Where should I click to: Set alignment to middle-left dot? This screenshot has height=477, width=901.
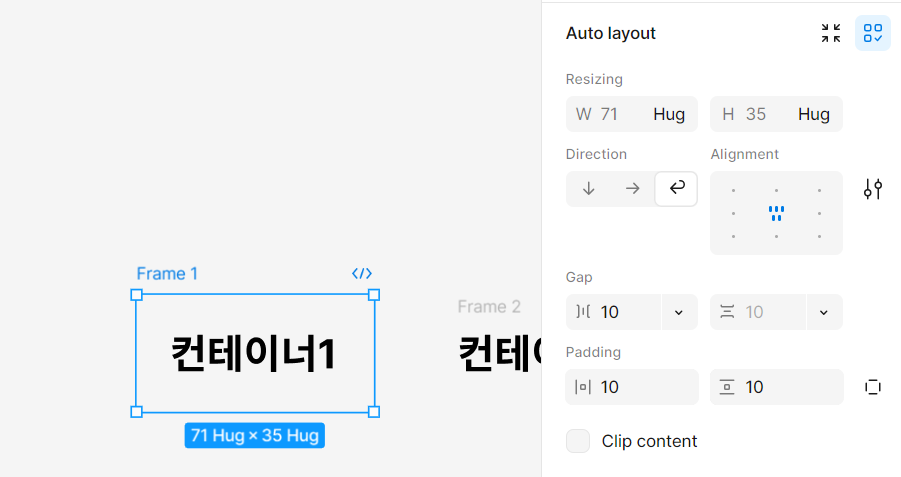733,213
